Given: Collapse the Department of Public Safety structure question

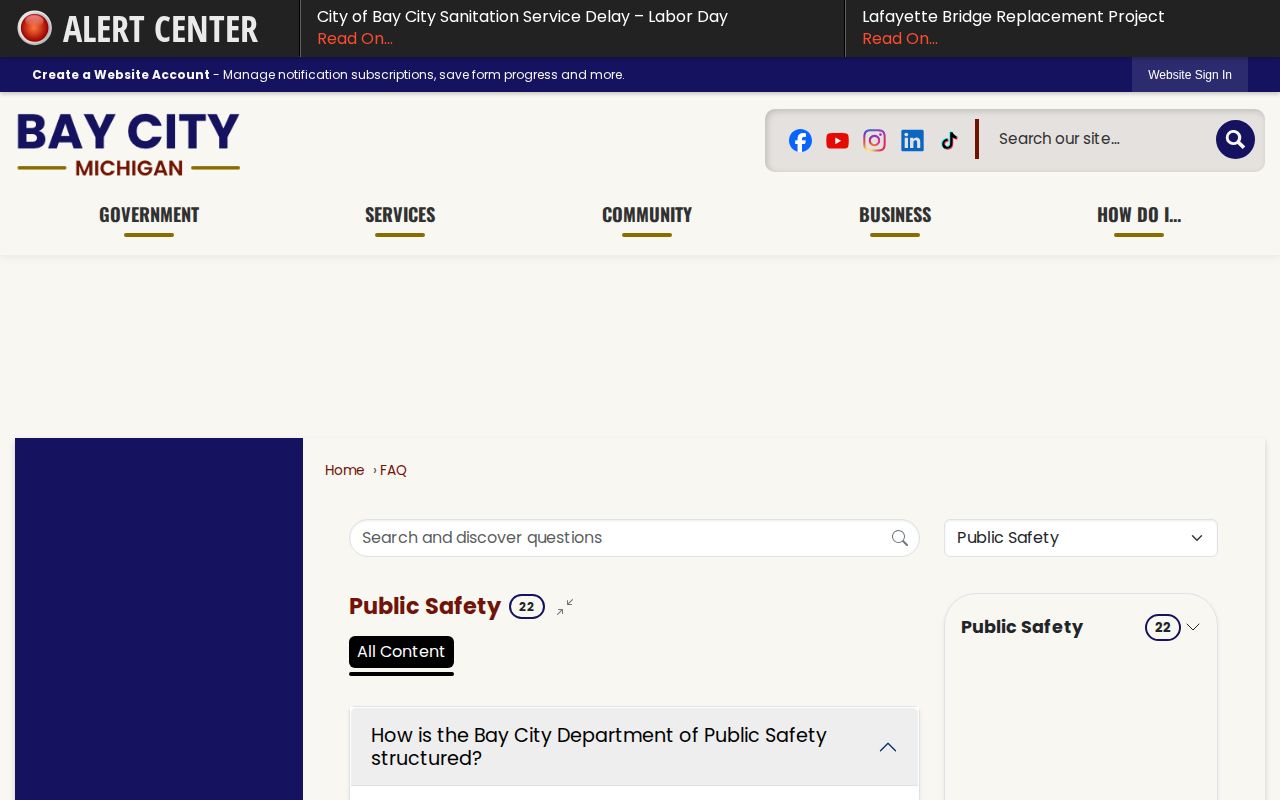Looking at the screenshot, I should tap(634, 747).
